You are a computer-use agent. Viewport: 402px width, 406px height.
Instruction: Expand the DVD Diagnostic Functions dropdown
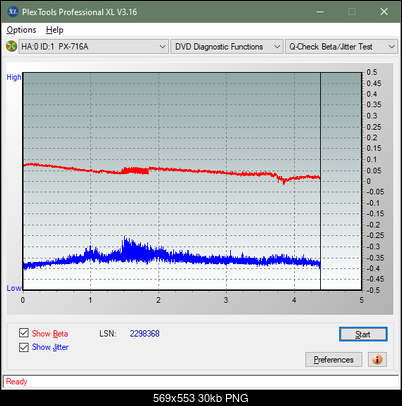click(x=227, y=47)
